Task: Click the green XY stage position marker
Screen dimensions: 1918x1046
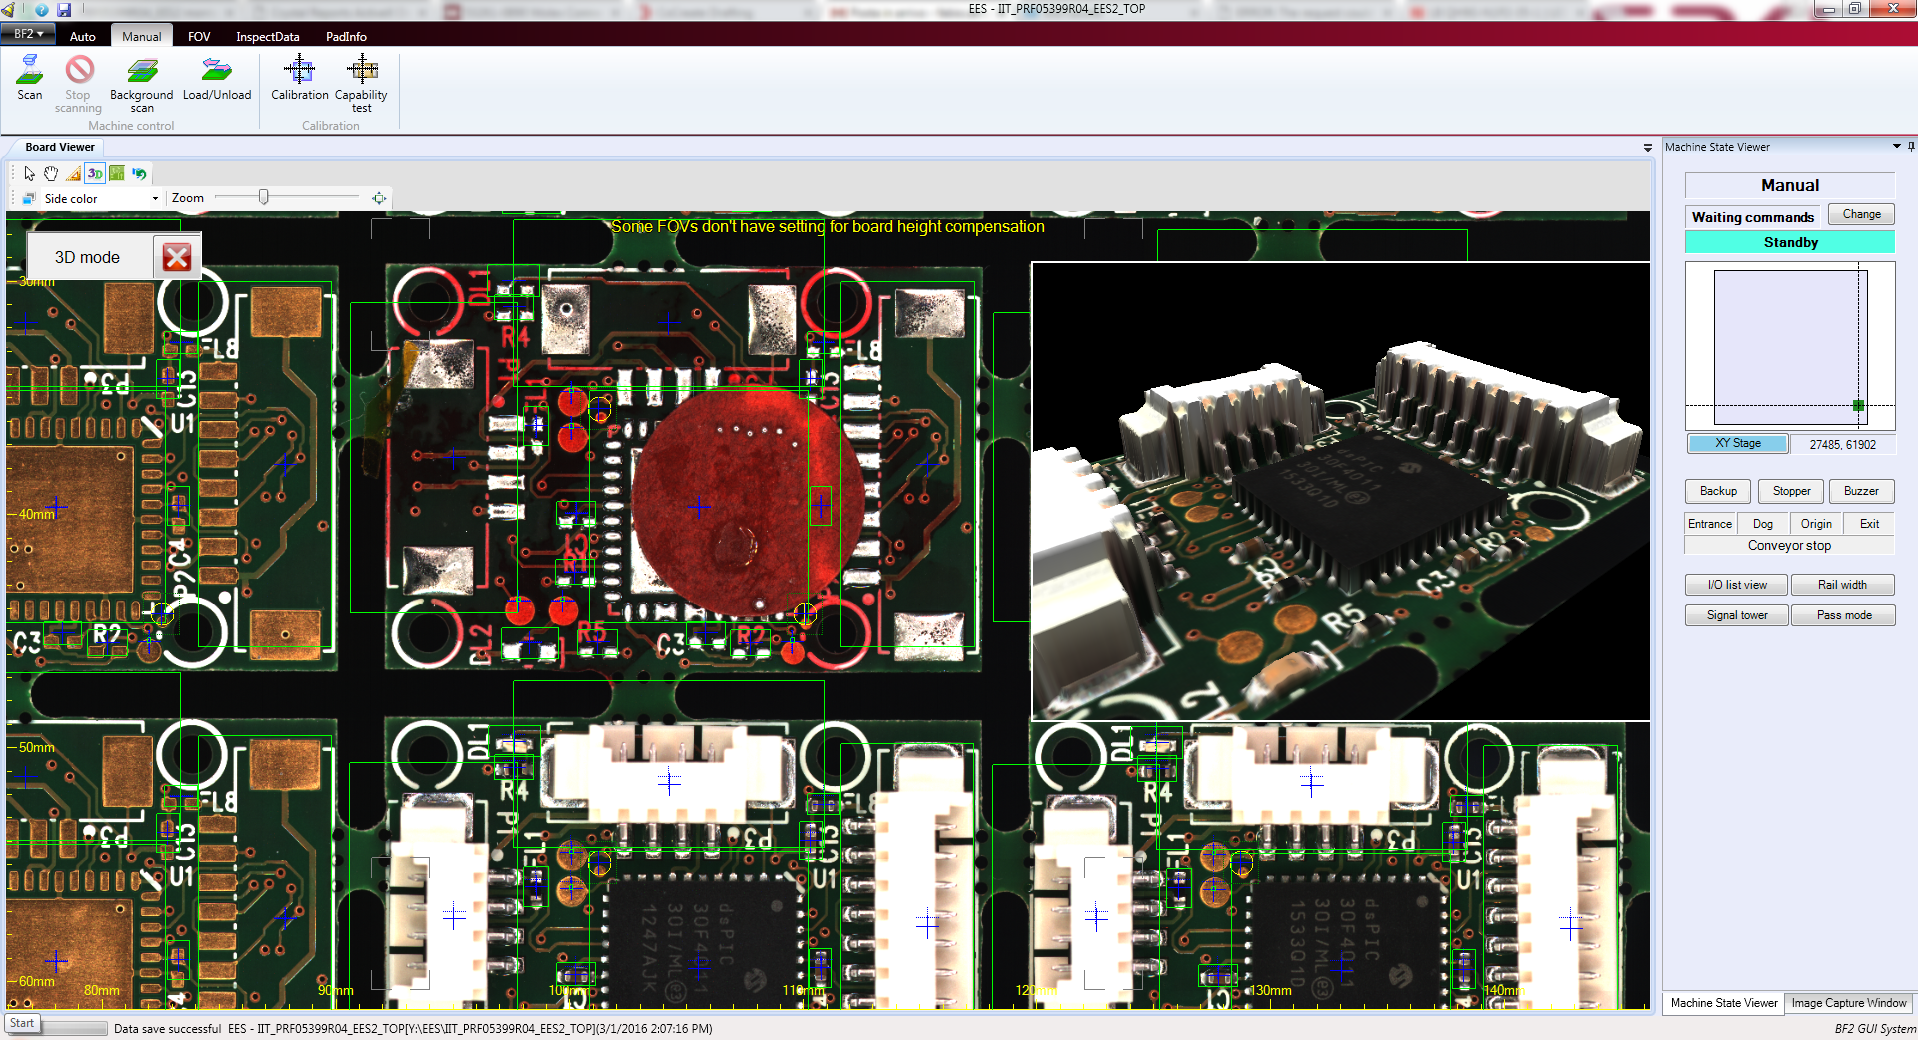Action: [x=1858, y=405]
